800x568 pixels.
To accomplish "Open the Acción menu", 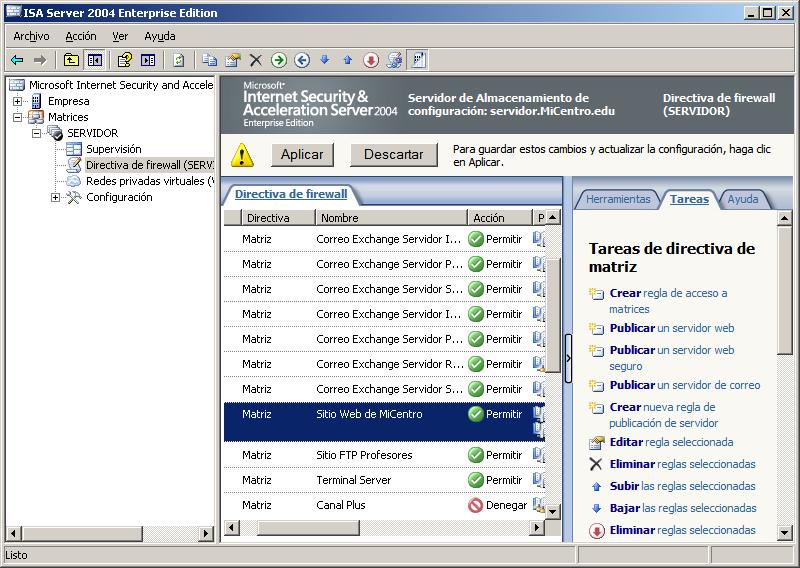I will (81, 36).
